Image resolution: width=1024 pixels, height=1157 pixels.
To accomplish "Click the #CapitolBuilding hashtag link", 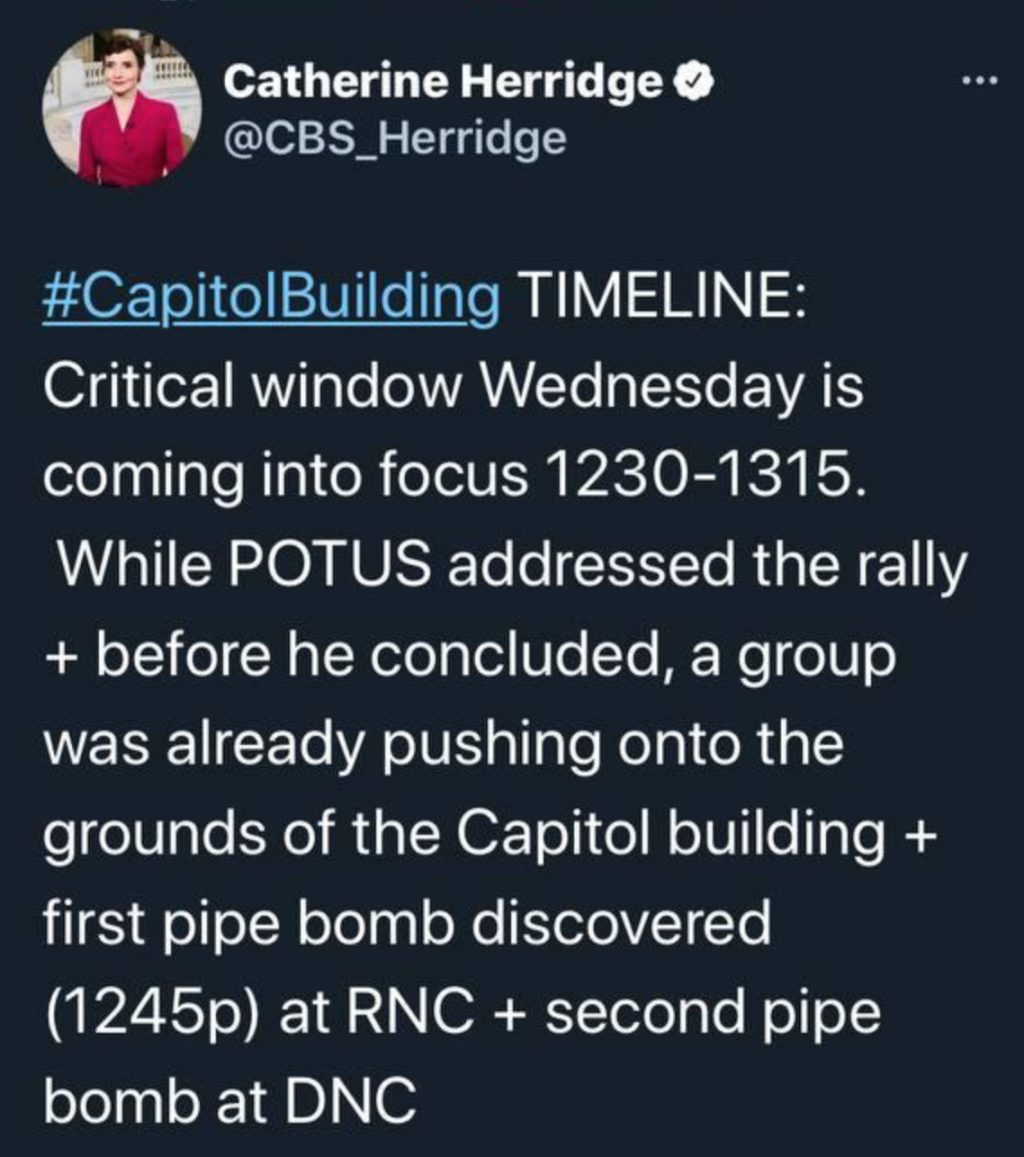I will click(272, 300).
